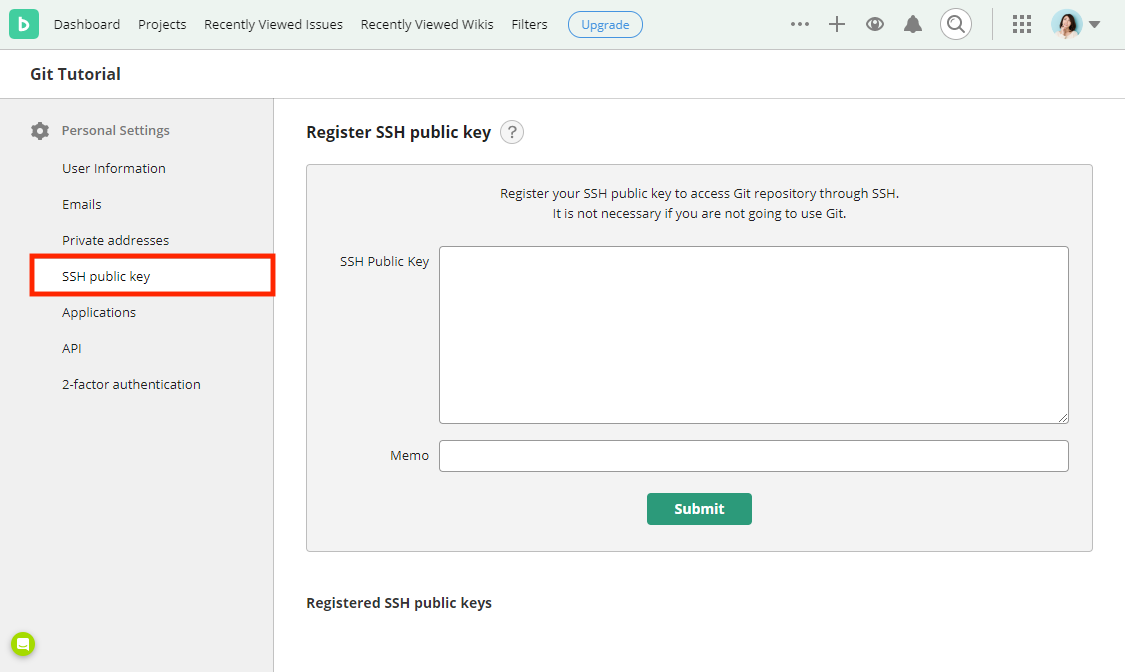Viewport: 1125px width, 672px height.
Task: Click the SSH public key help icon
Action: coord(512,132)
